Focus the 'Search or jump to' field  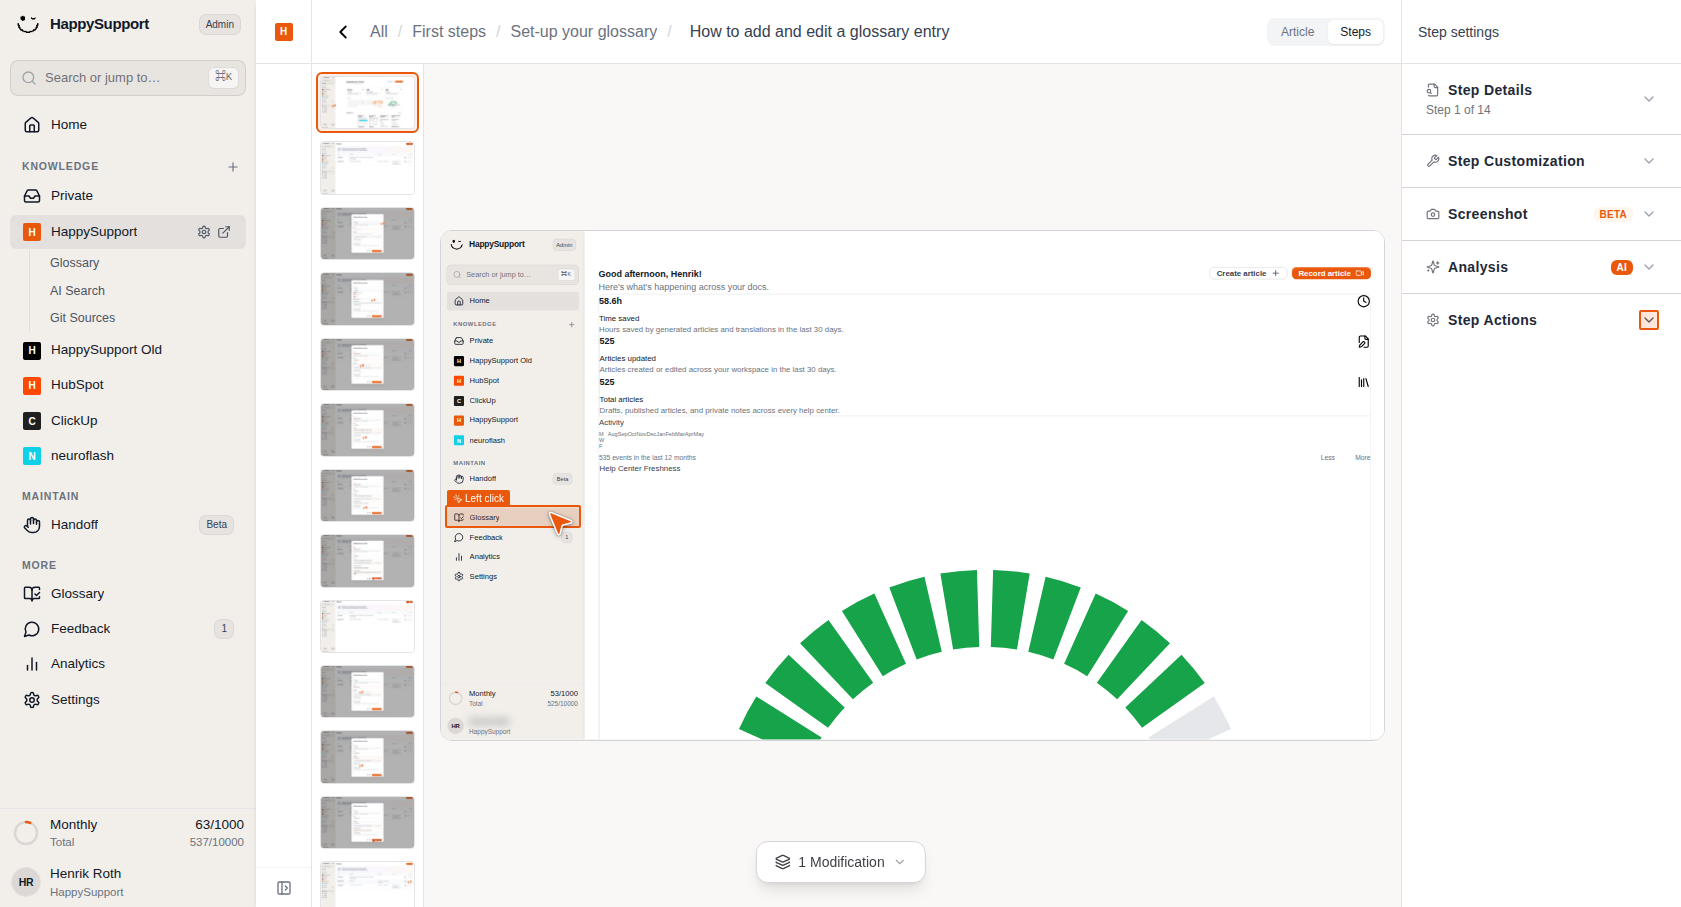pyautogui.click(x=128, y=78)
